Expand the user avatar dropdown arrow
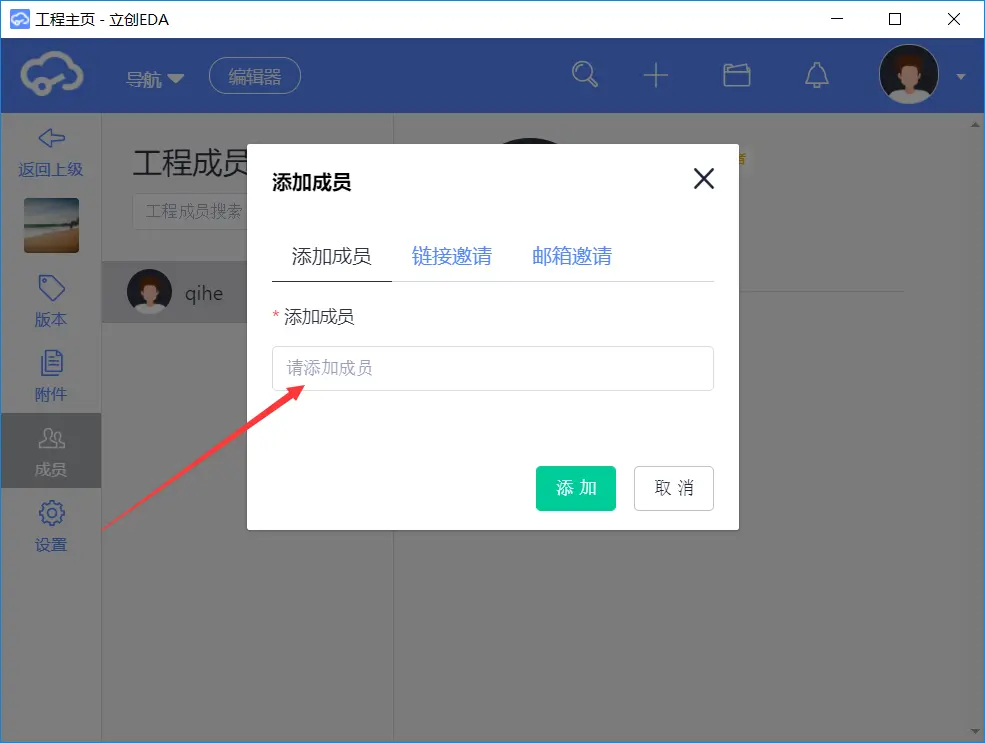The height and width of the screenshot is (743, 985). (961, 77)
